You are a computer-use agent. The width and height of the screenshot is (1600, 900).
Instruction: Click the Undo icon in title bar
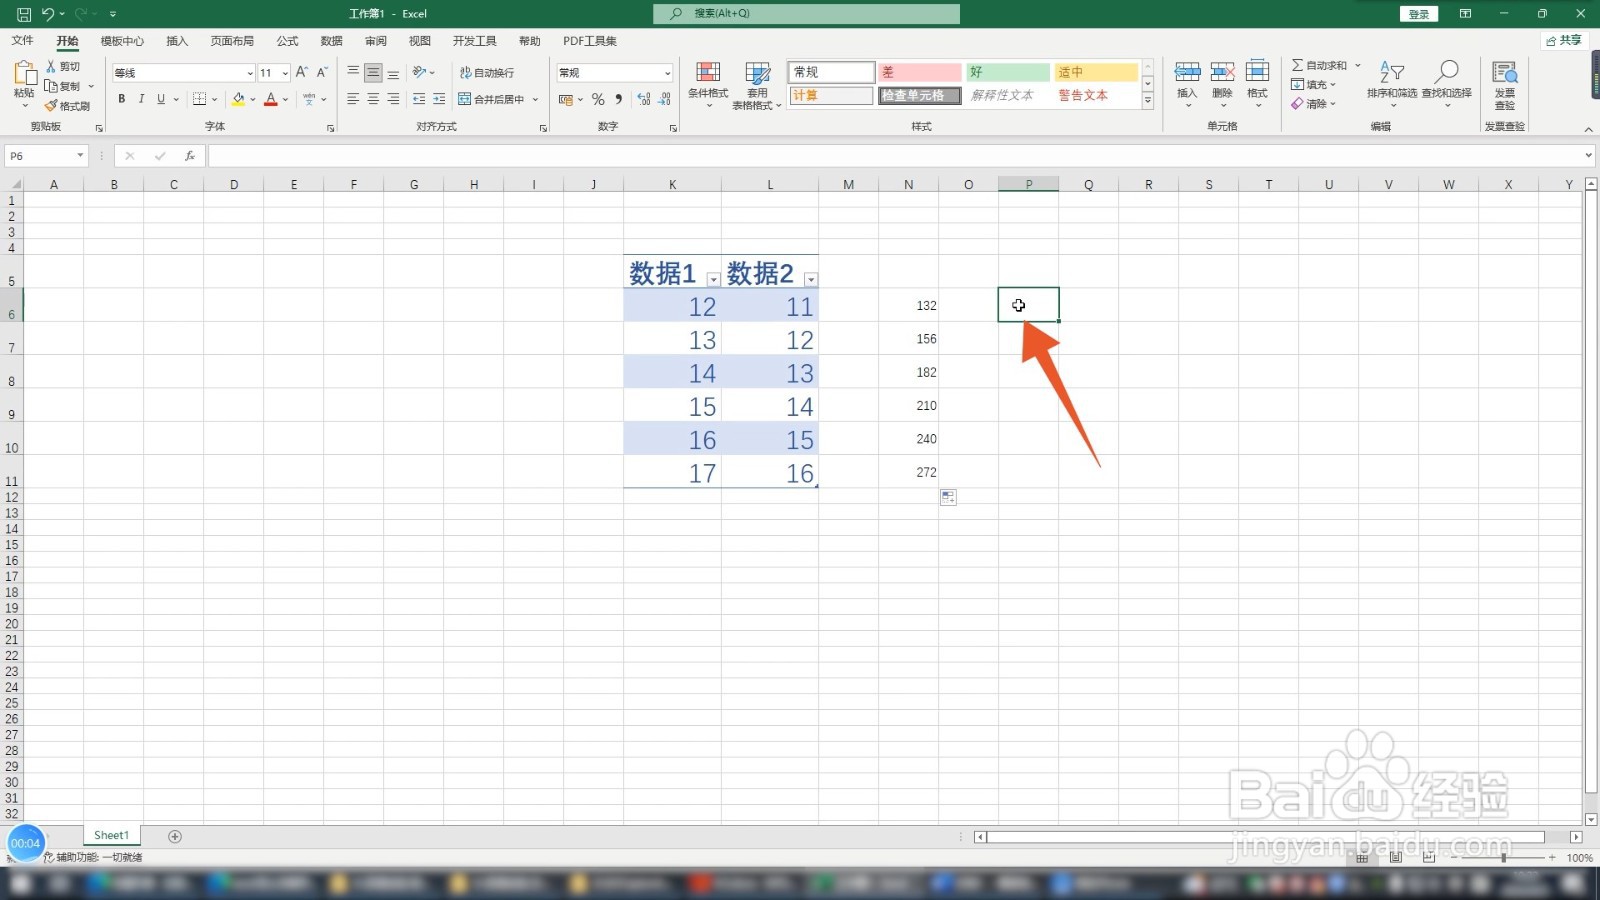47,14
